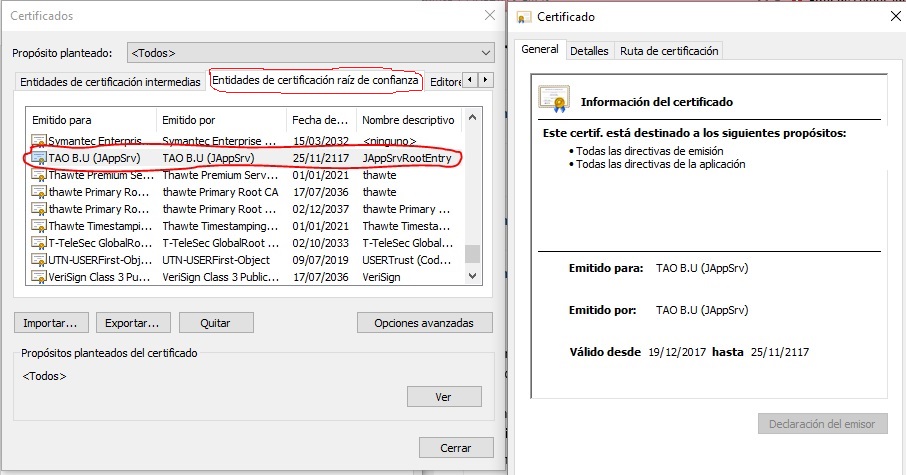906x475 pixels.
Task: Open the Propósito planteado dropdown
Action: 311,52
